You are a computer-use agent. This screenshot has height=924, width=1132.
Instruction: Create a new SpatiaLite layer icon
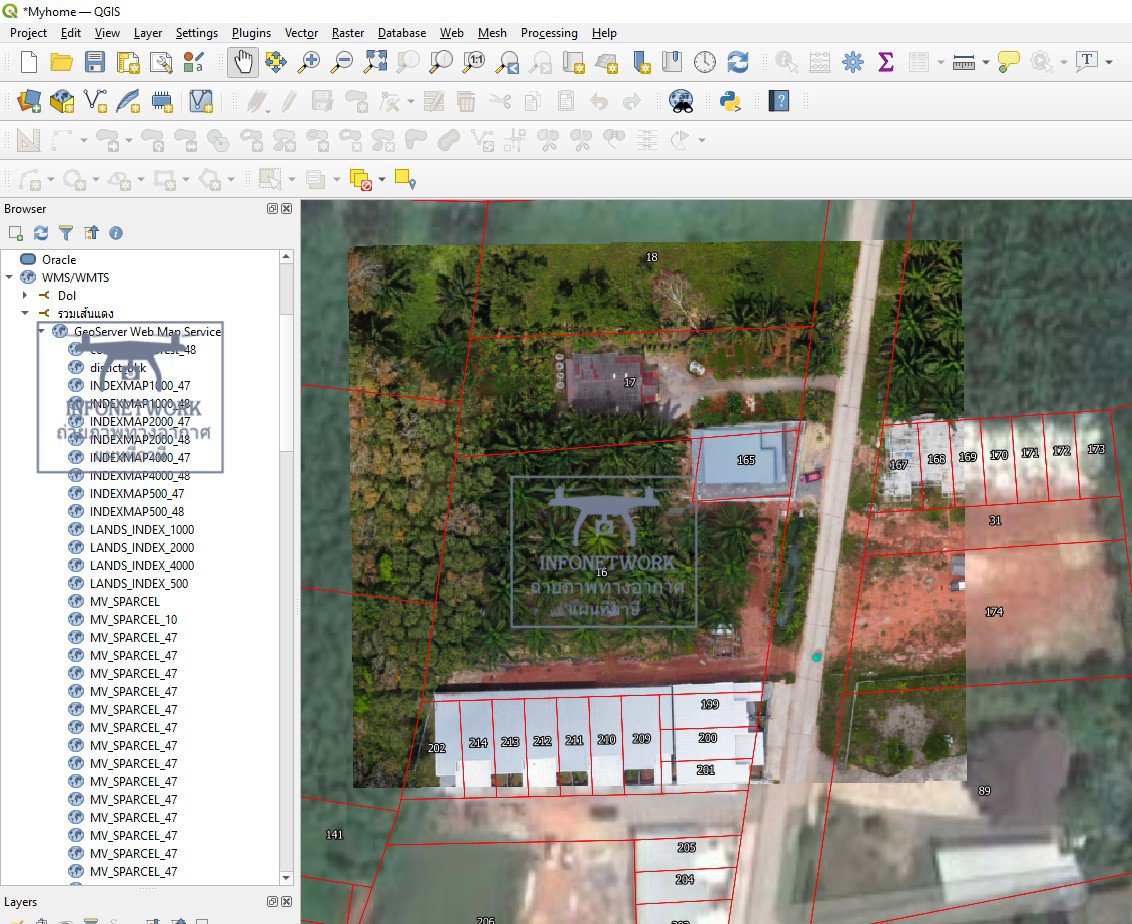point(129,101)
